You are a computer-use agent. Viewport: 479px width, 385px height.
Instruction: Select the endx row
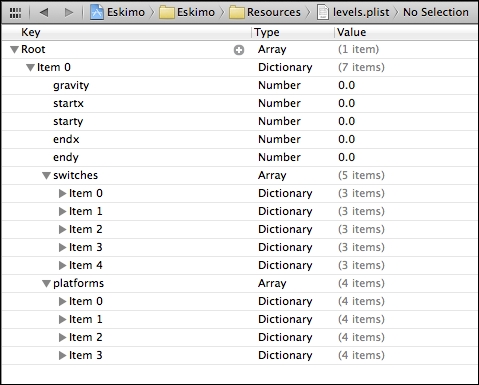pyautogui.click(x=239, y=139)
